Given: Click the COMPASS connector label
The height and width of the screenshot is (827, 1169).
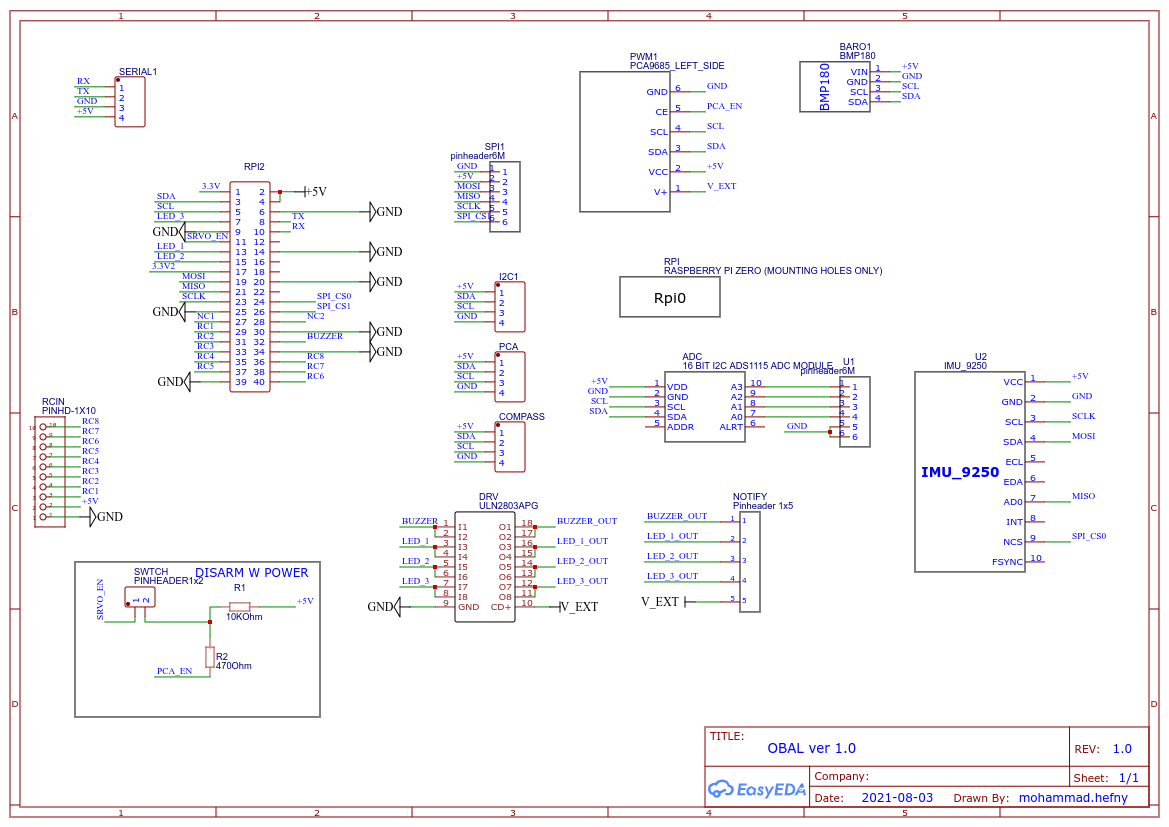Looking at the screenshot, I should 522,417.
